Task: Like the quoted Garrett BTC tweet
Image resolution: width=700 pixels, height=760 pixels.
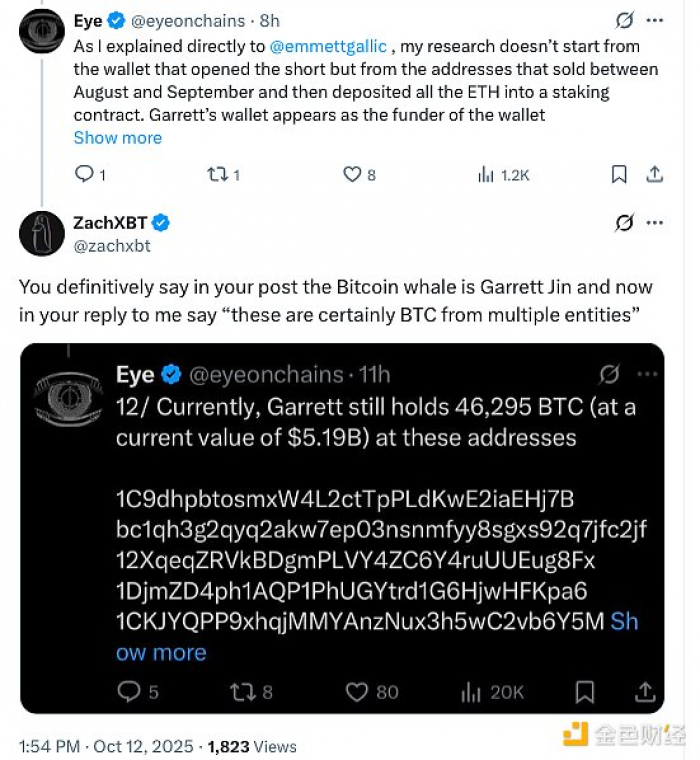Action: pos(357,691)
